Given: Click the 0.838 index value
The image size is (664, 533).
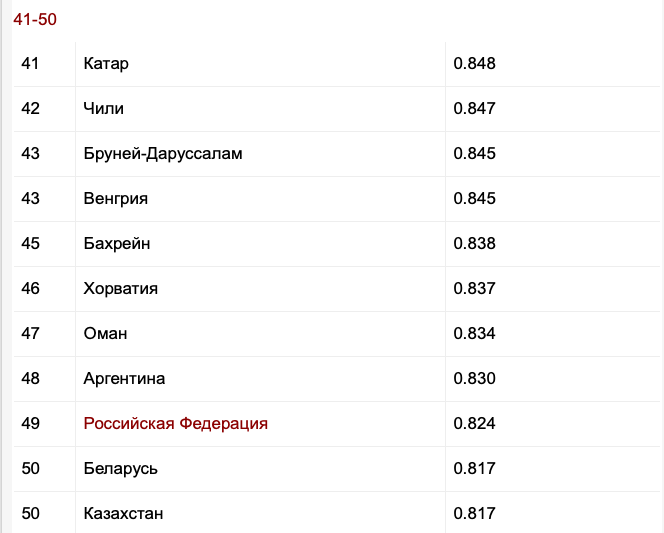Looking at the screenshot, I should [x=475, y=244].
